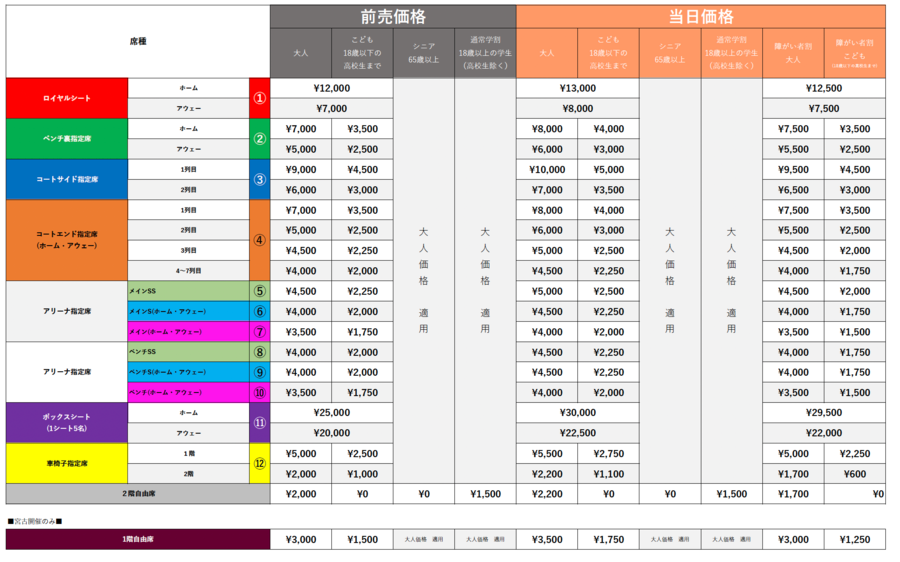Click the circled number ⑦ on magenta
900x562 pixels.
259,332
